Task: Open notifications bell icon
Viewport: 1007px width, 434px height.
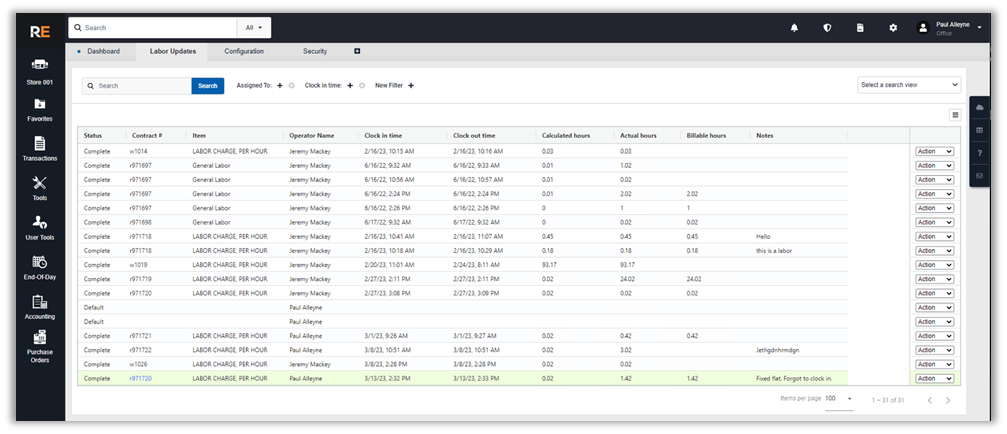Action: (794, 28)
